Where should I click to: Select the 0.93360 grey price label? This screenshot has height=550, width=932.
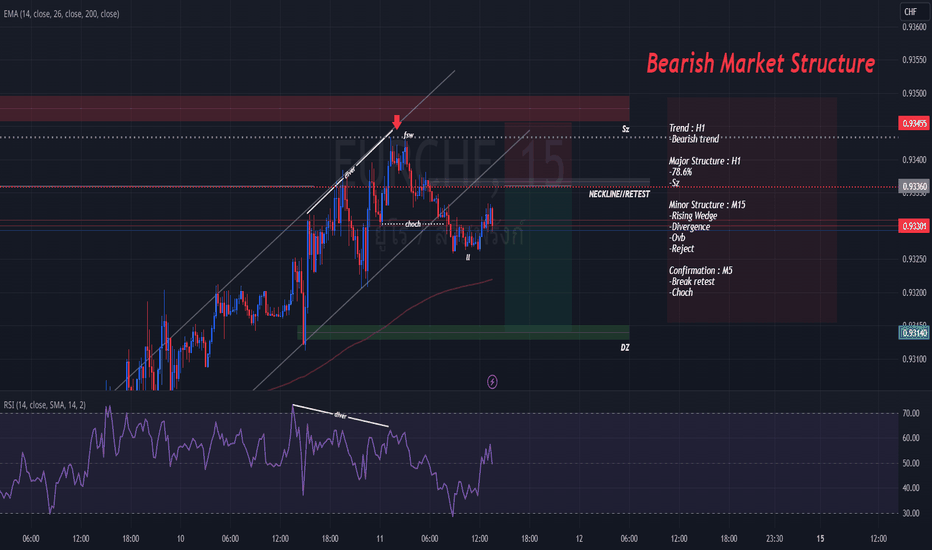pos(914,187)
